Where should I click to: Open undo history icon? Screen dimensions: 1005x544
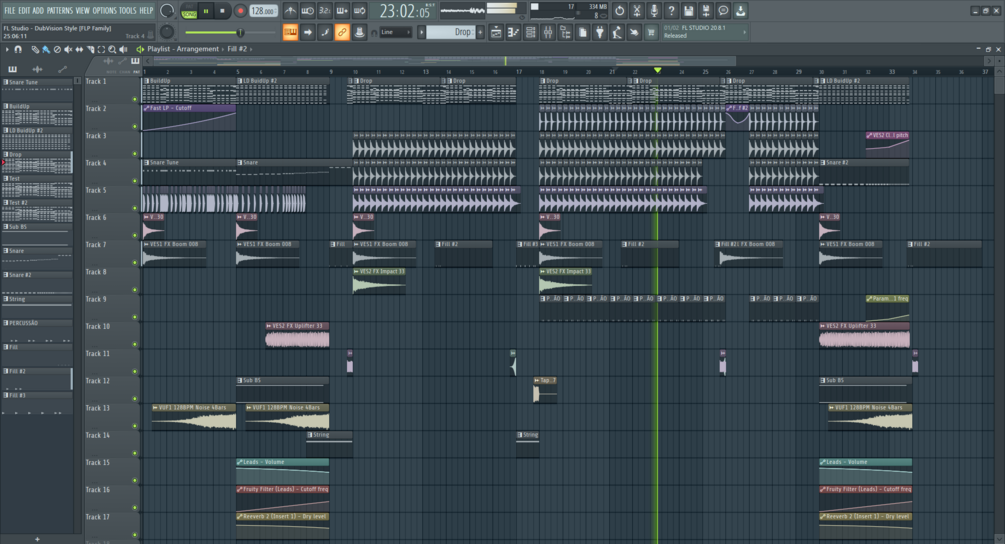619,11
